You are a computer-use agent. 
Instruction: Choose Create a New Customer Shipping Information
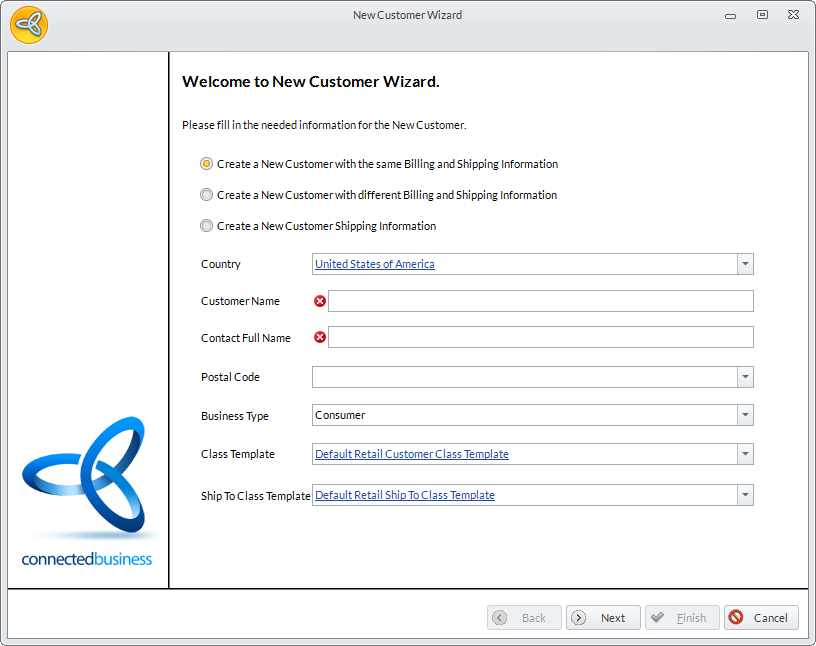tap(207, 226)
